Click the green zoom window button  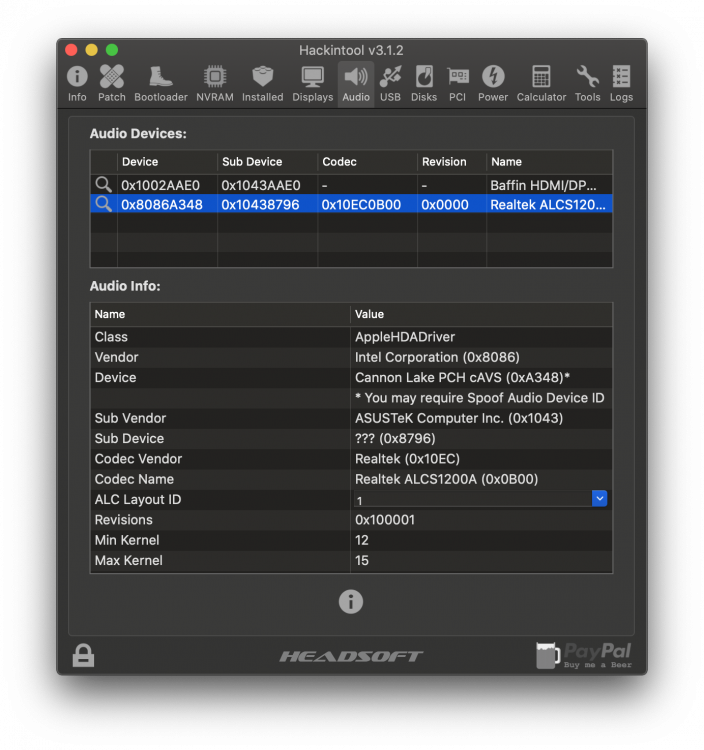[112, 50]
